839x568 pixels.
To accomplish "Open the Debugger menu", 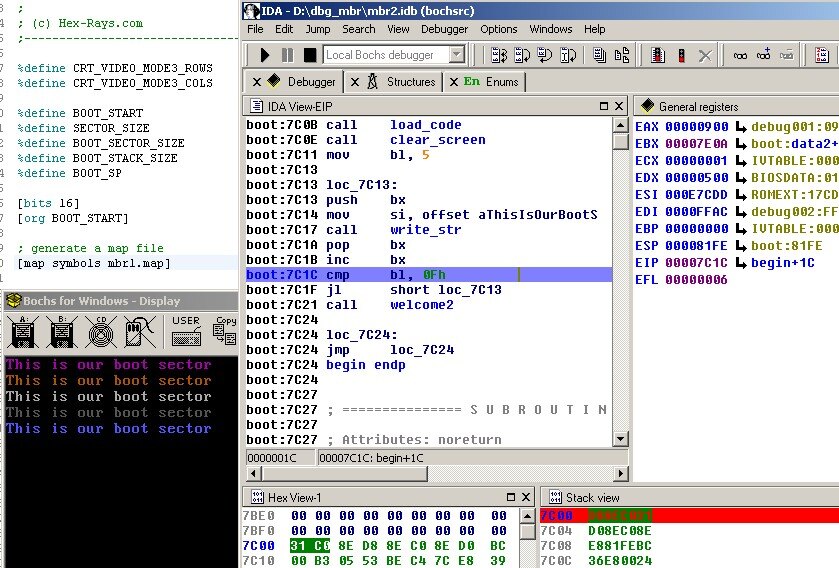I will (444, 29).
